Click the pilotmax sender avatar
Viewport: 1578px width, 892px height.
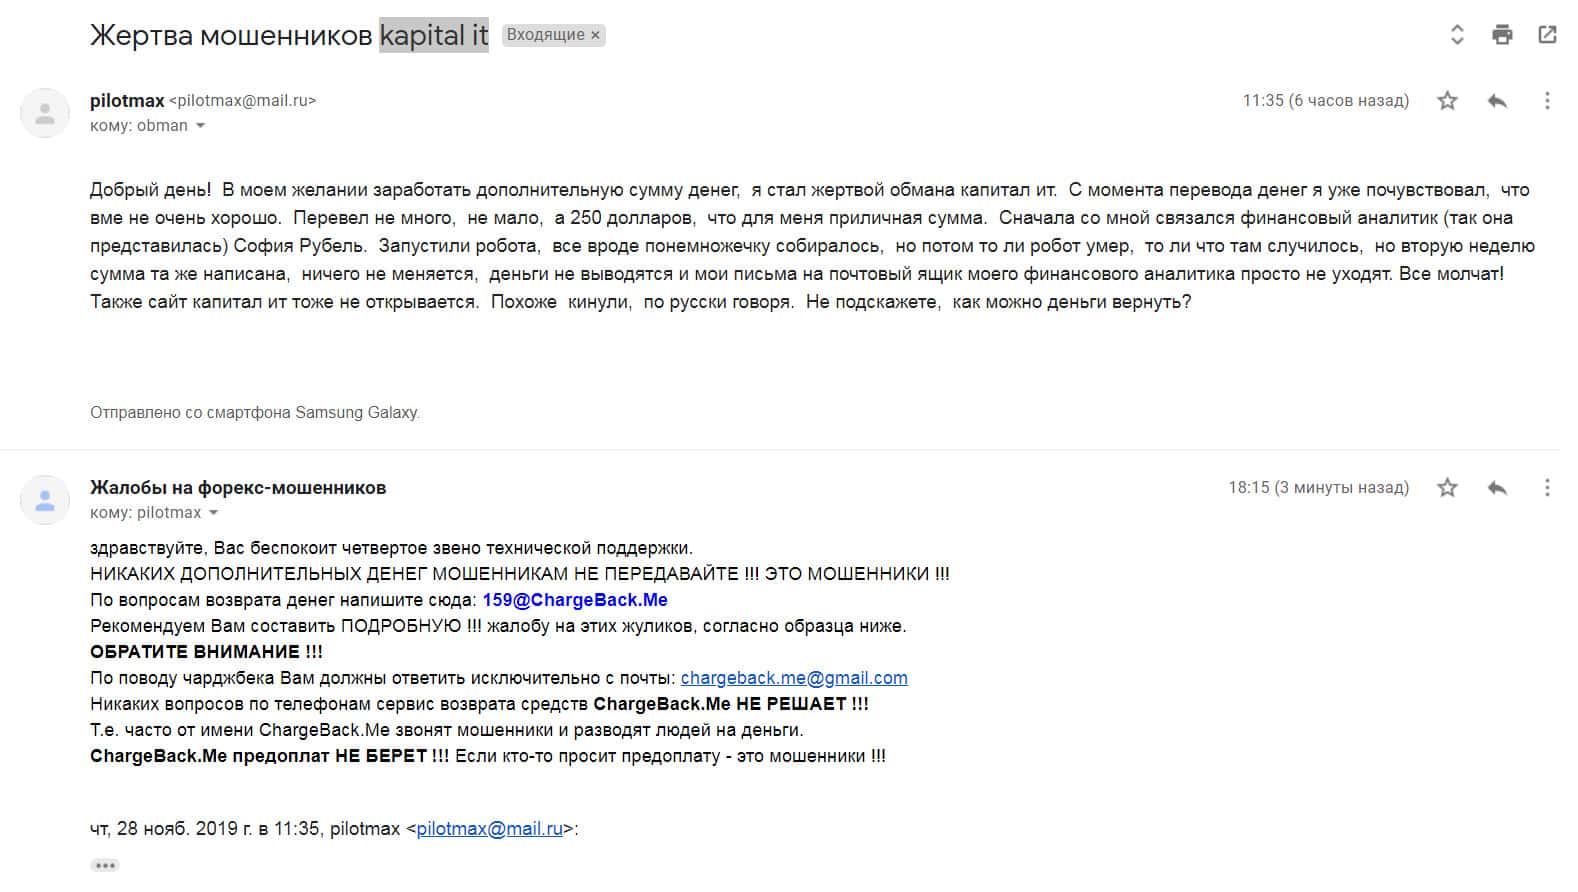pos(45,113)
